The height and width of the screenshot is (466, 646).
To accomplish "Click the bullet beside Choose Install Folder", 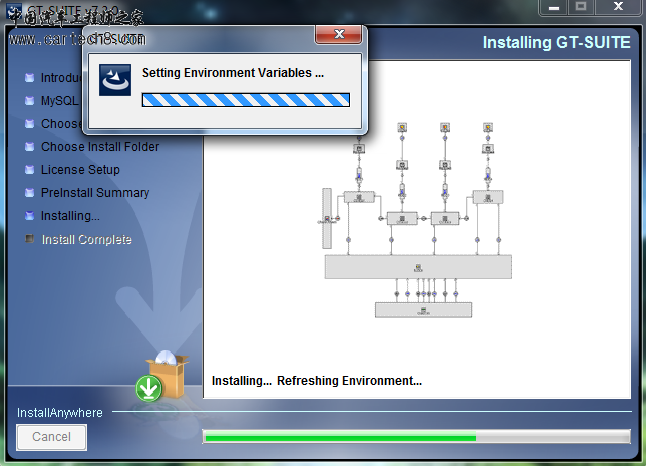I will pos(30,147).
